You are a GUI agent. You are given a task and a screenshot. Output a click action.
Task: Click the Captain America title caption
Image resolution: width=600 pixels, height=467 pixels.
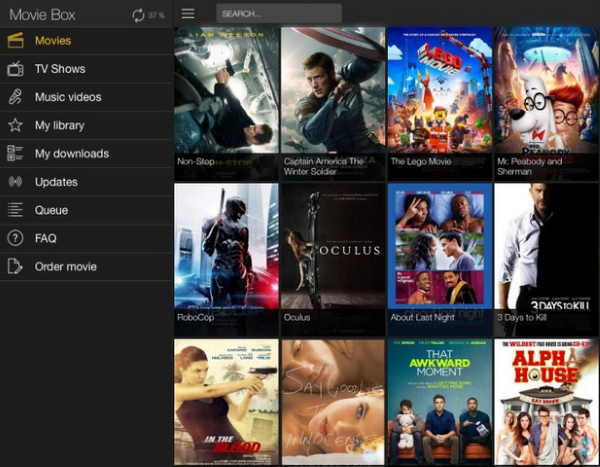(x=323, y=167)
